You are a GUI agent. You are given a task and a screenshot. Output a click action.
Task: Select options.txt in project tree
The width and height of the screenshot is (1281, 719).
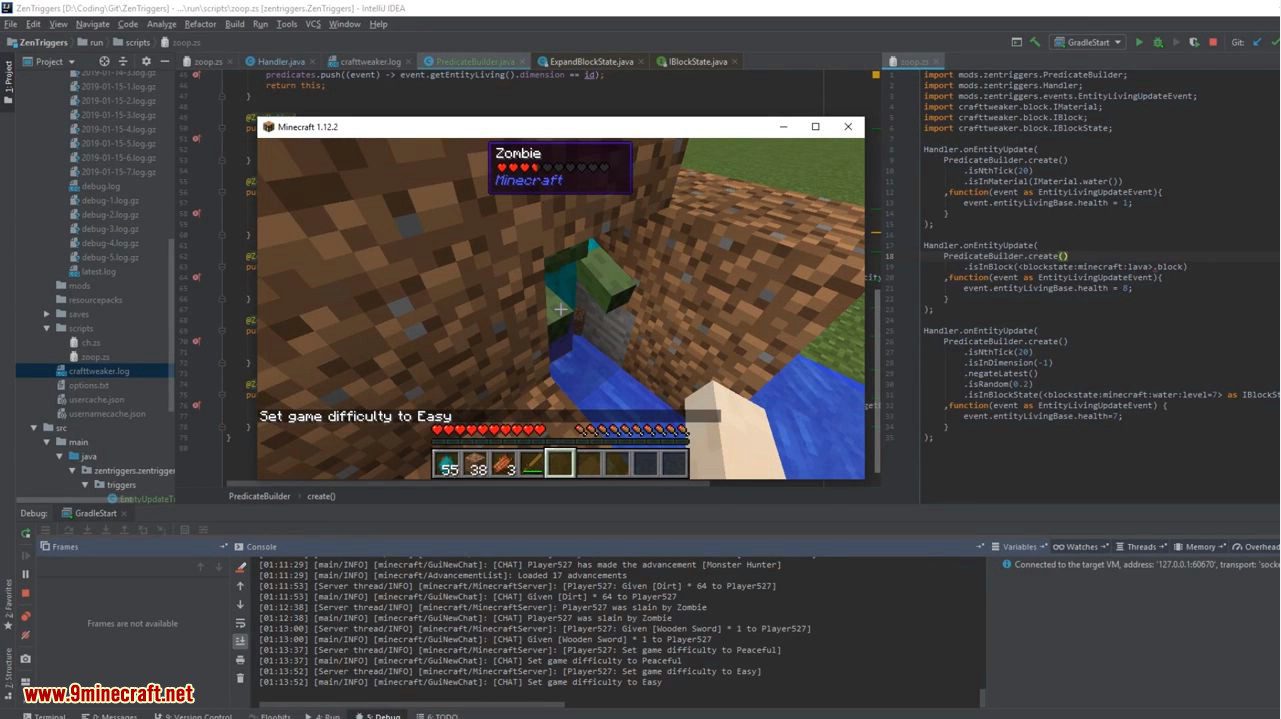(88, 385)
